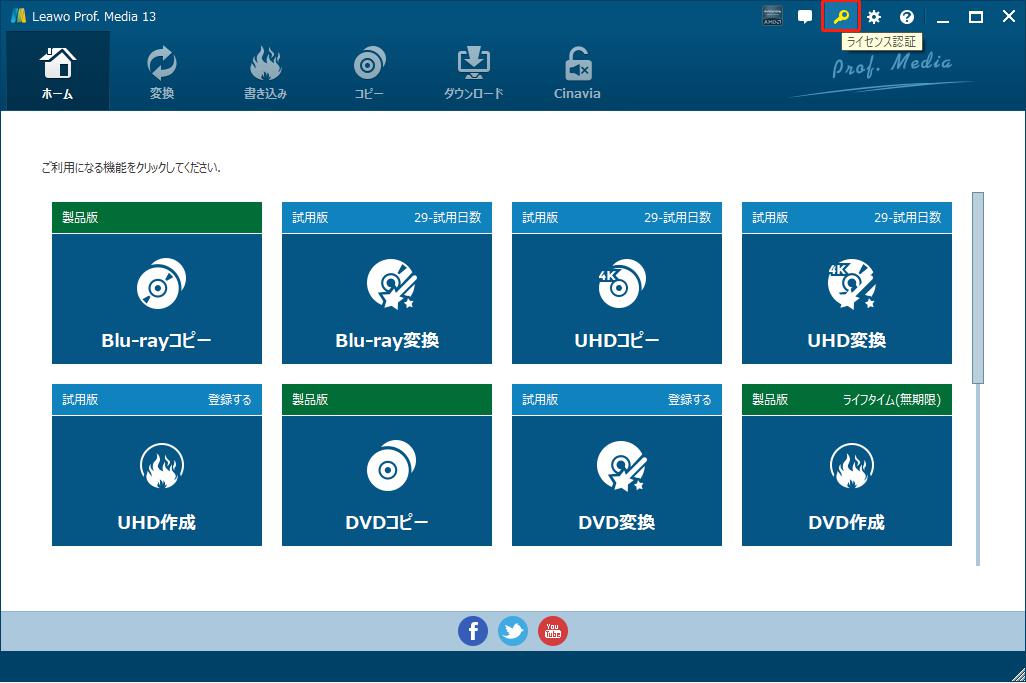Click the ご利用になる機能をクリックしてください instruction text
Screen dimensions: 1026x683
(131, 168)
